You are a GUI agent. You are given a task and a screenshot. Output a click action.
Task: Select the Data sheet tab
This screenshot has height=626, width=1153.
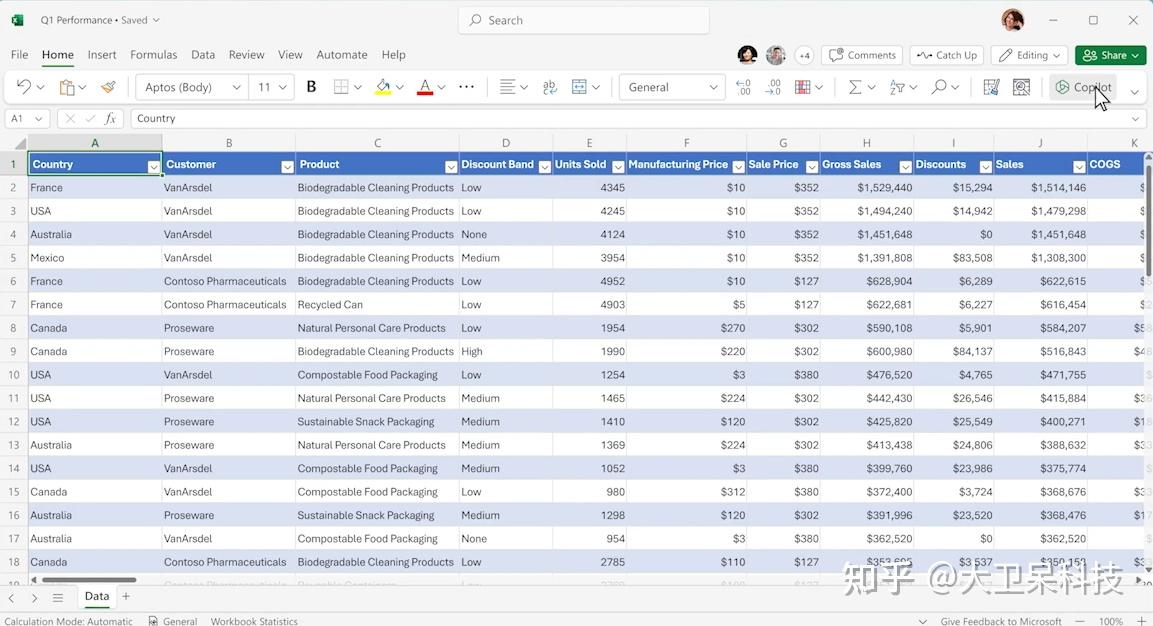[96, 597]
